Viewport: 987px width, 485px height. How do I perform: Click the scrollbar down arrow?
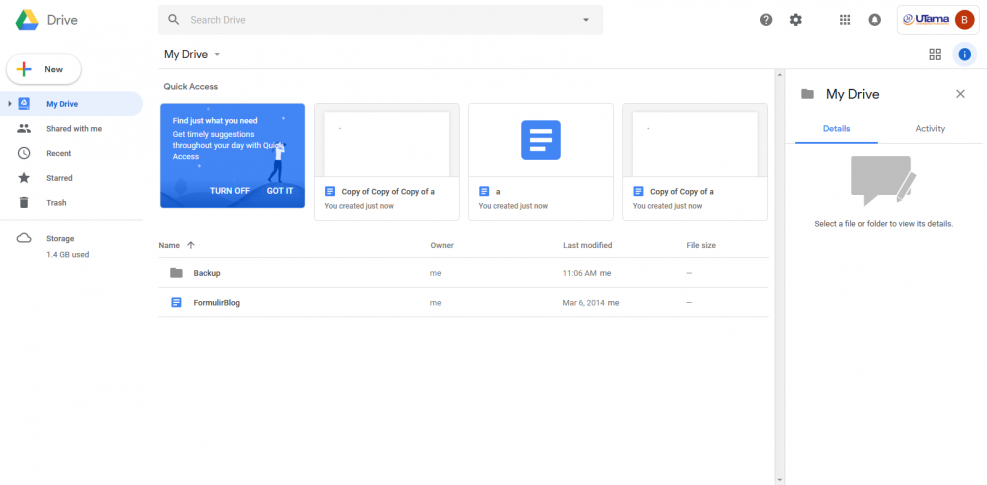tap(780, 480)
